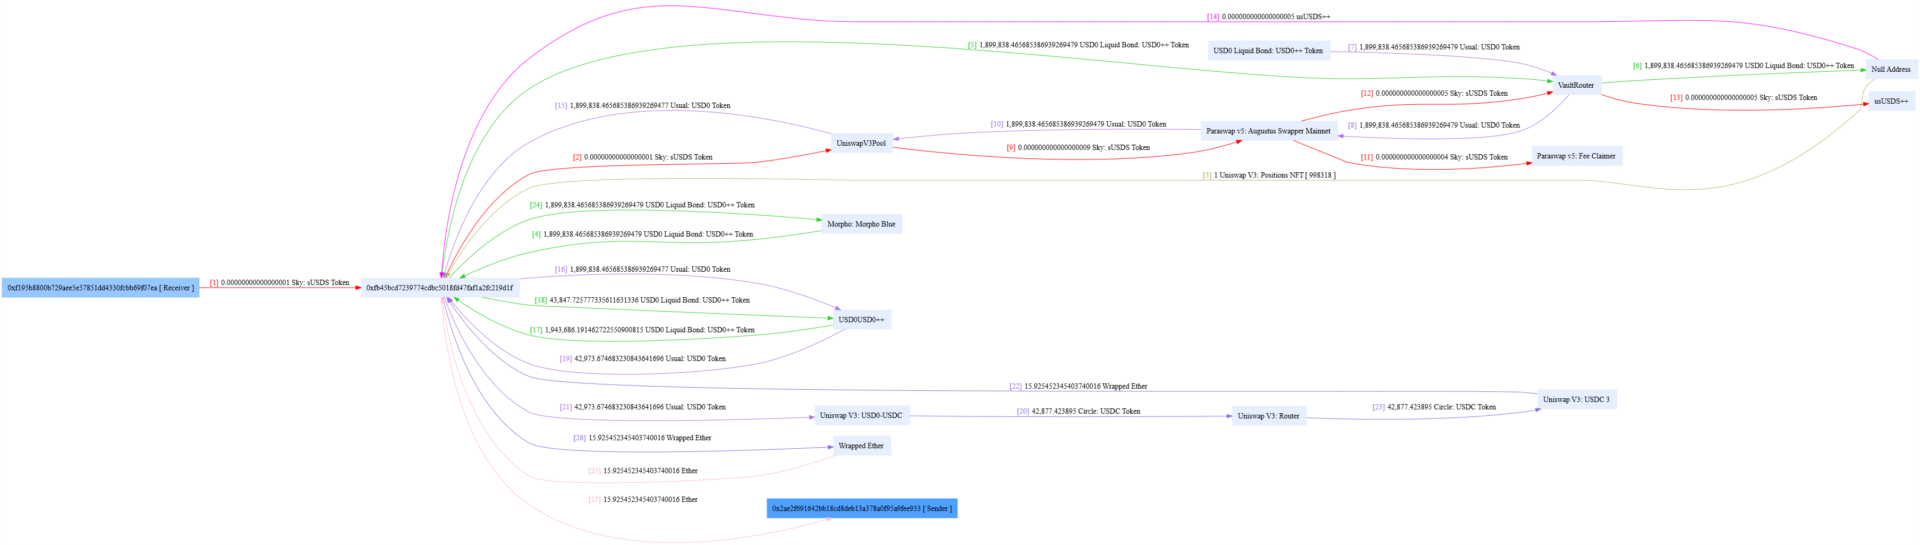
Task: Click edge label [22] Wrapped Ether transfer
Action: click(1078, 386)
